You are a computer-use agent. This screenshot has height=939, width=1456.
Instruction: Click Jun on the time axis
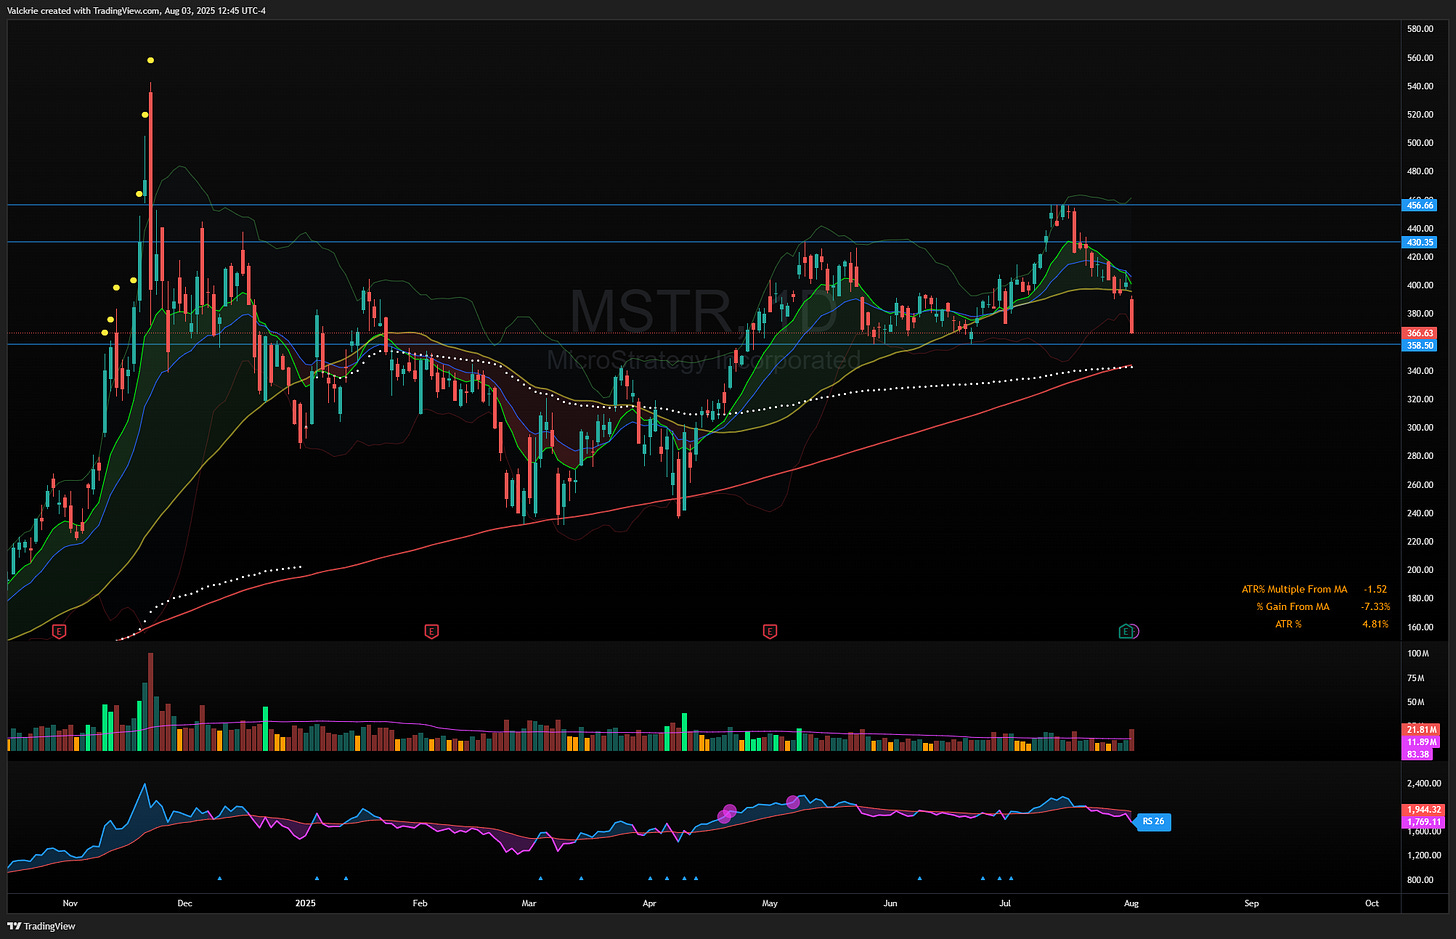[x=890, y=903]
